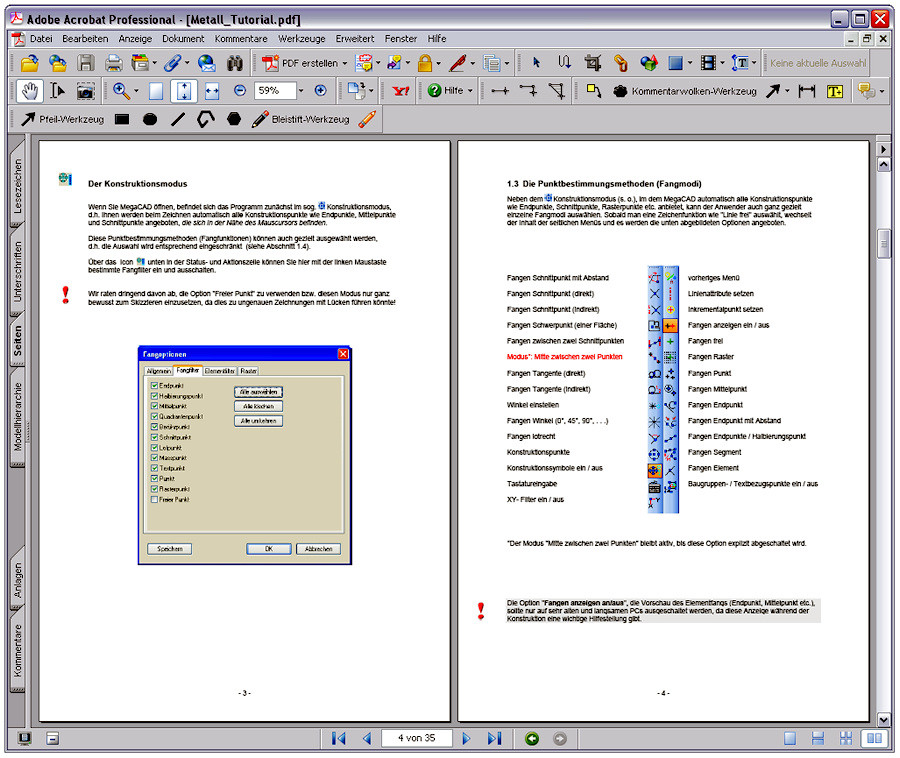Screen dimensions: 900x758
Task: Open the Anzeige menu
Action: pos(135,39)
